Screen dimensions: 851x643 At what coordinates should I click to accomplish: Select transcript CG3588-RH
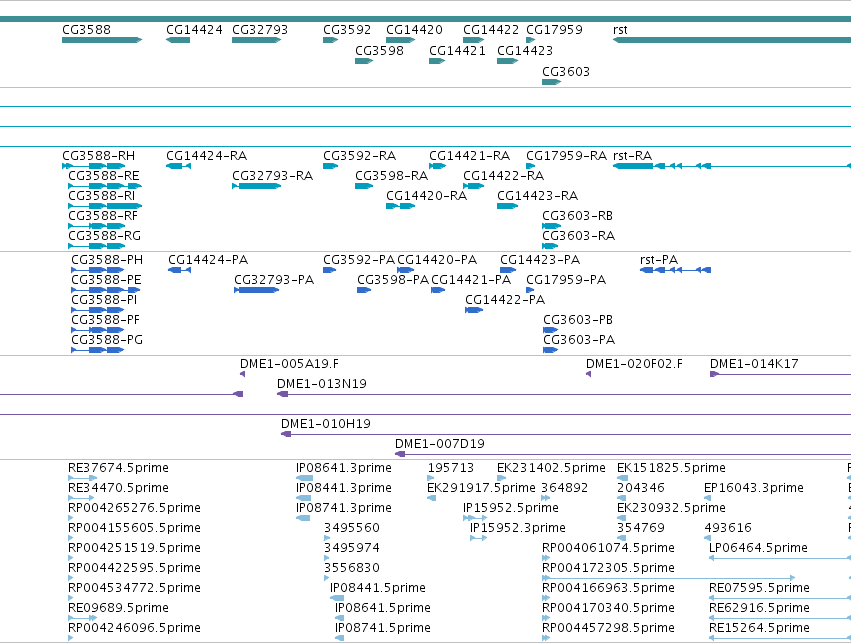point(94,166)
